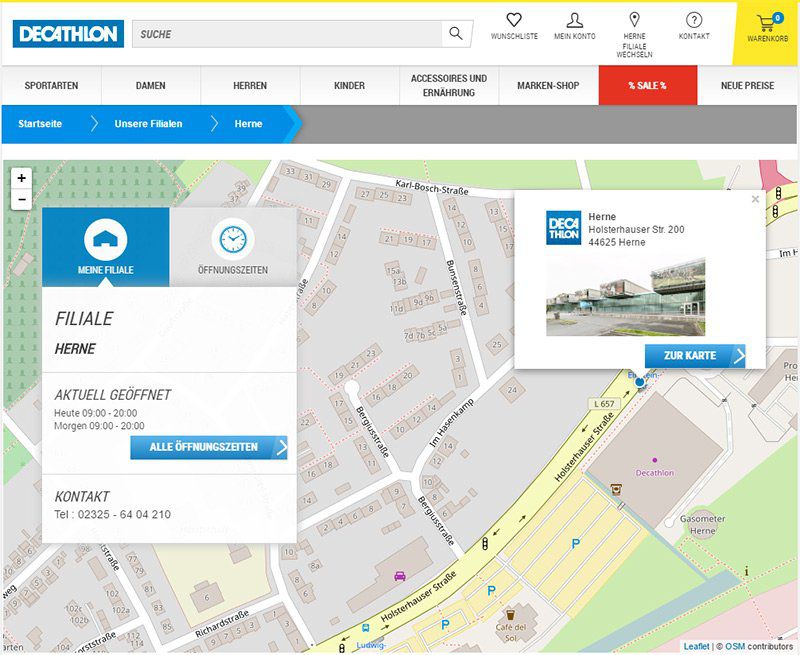Open Accessoires und Ernährung menu
Image resolution: width=800 pixels, height=655 pixels.
[x=449, y=86]
